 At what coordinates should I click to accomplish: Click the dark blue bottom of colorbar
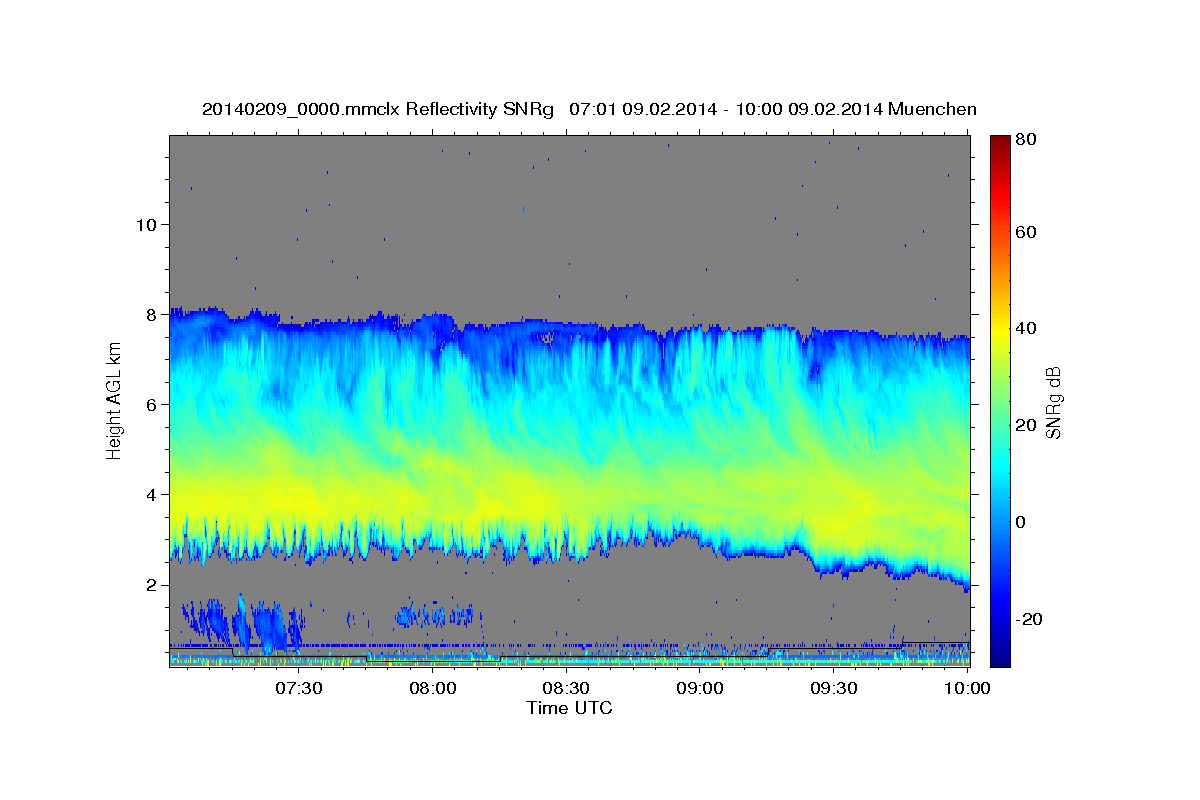click(x=999, y=655)
